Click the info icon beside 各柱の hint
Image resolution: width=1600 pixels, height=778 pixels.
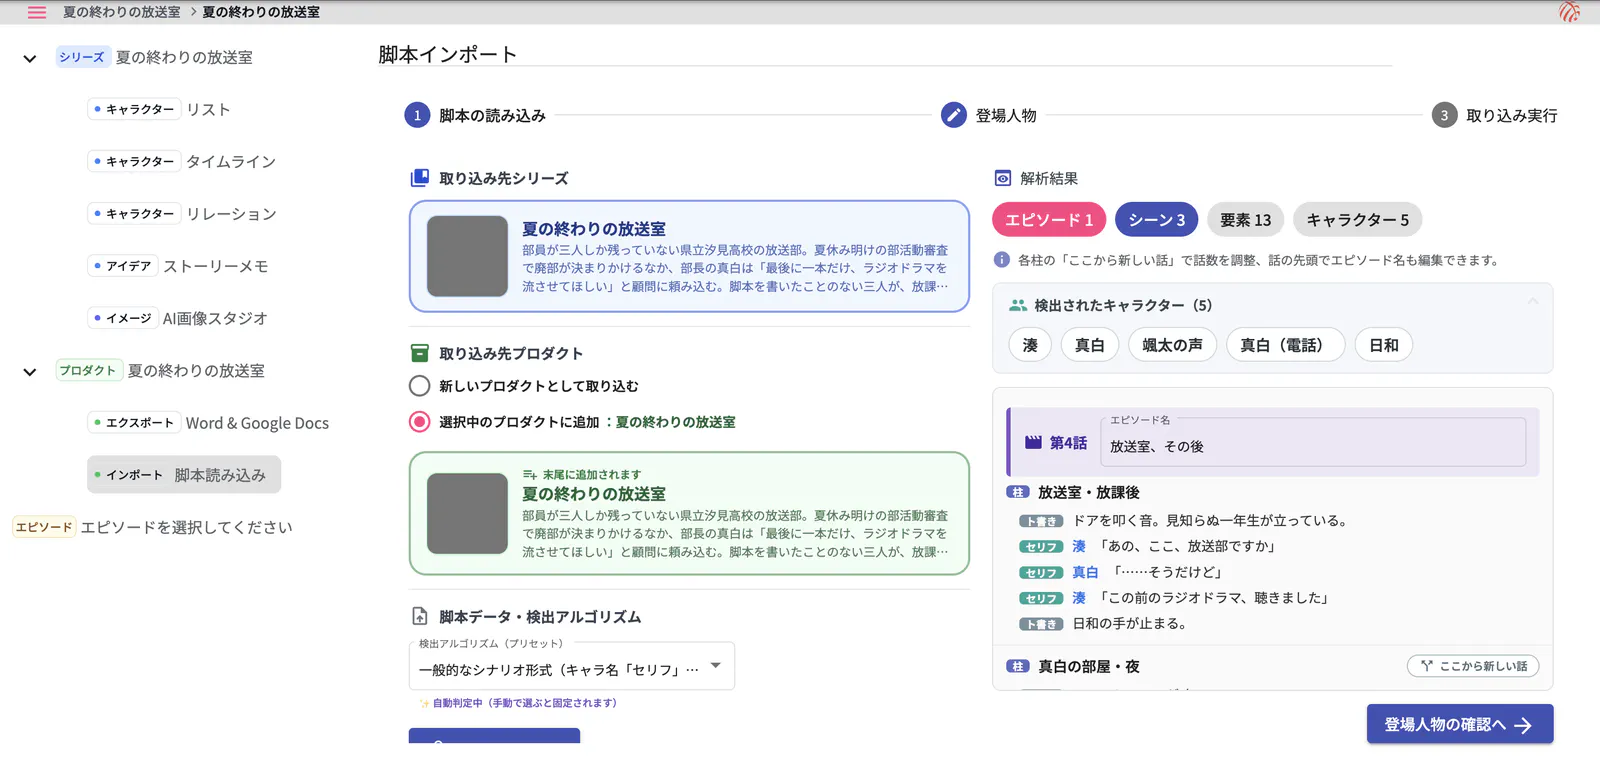coord(1001,260)
